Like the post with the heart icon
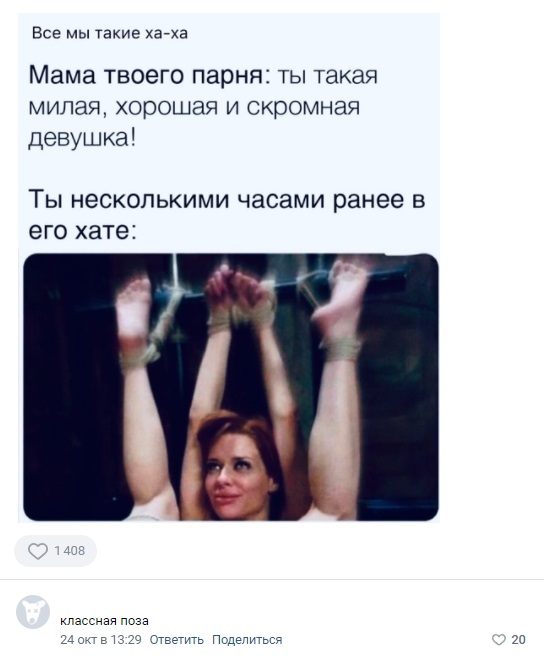This screenshot has width=544, height=664. point(38,551)
